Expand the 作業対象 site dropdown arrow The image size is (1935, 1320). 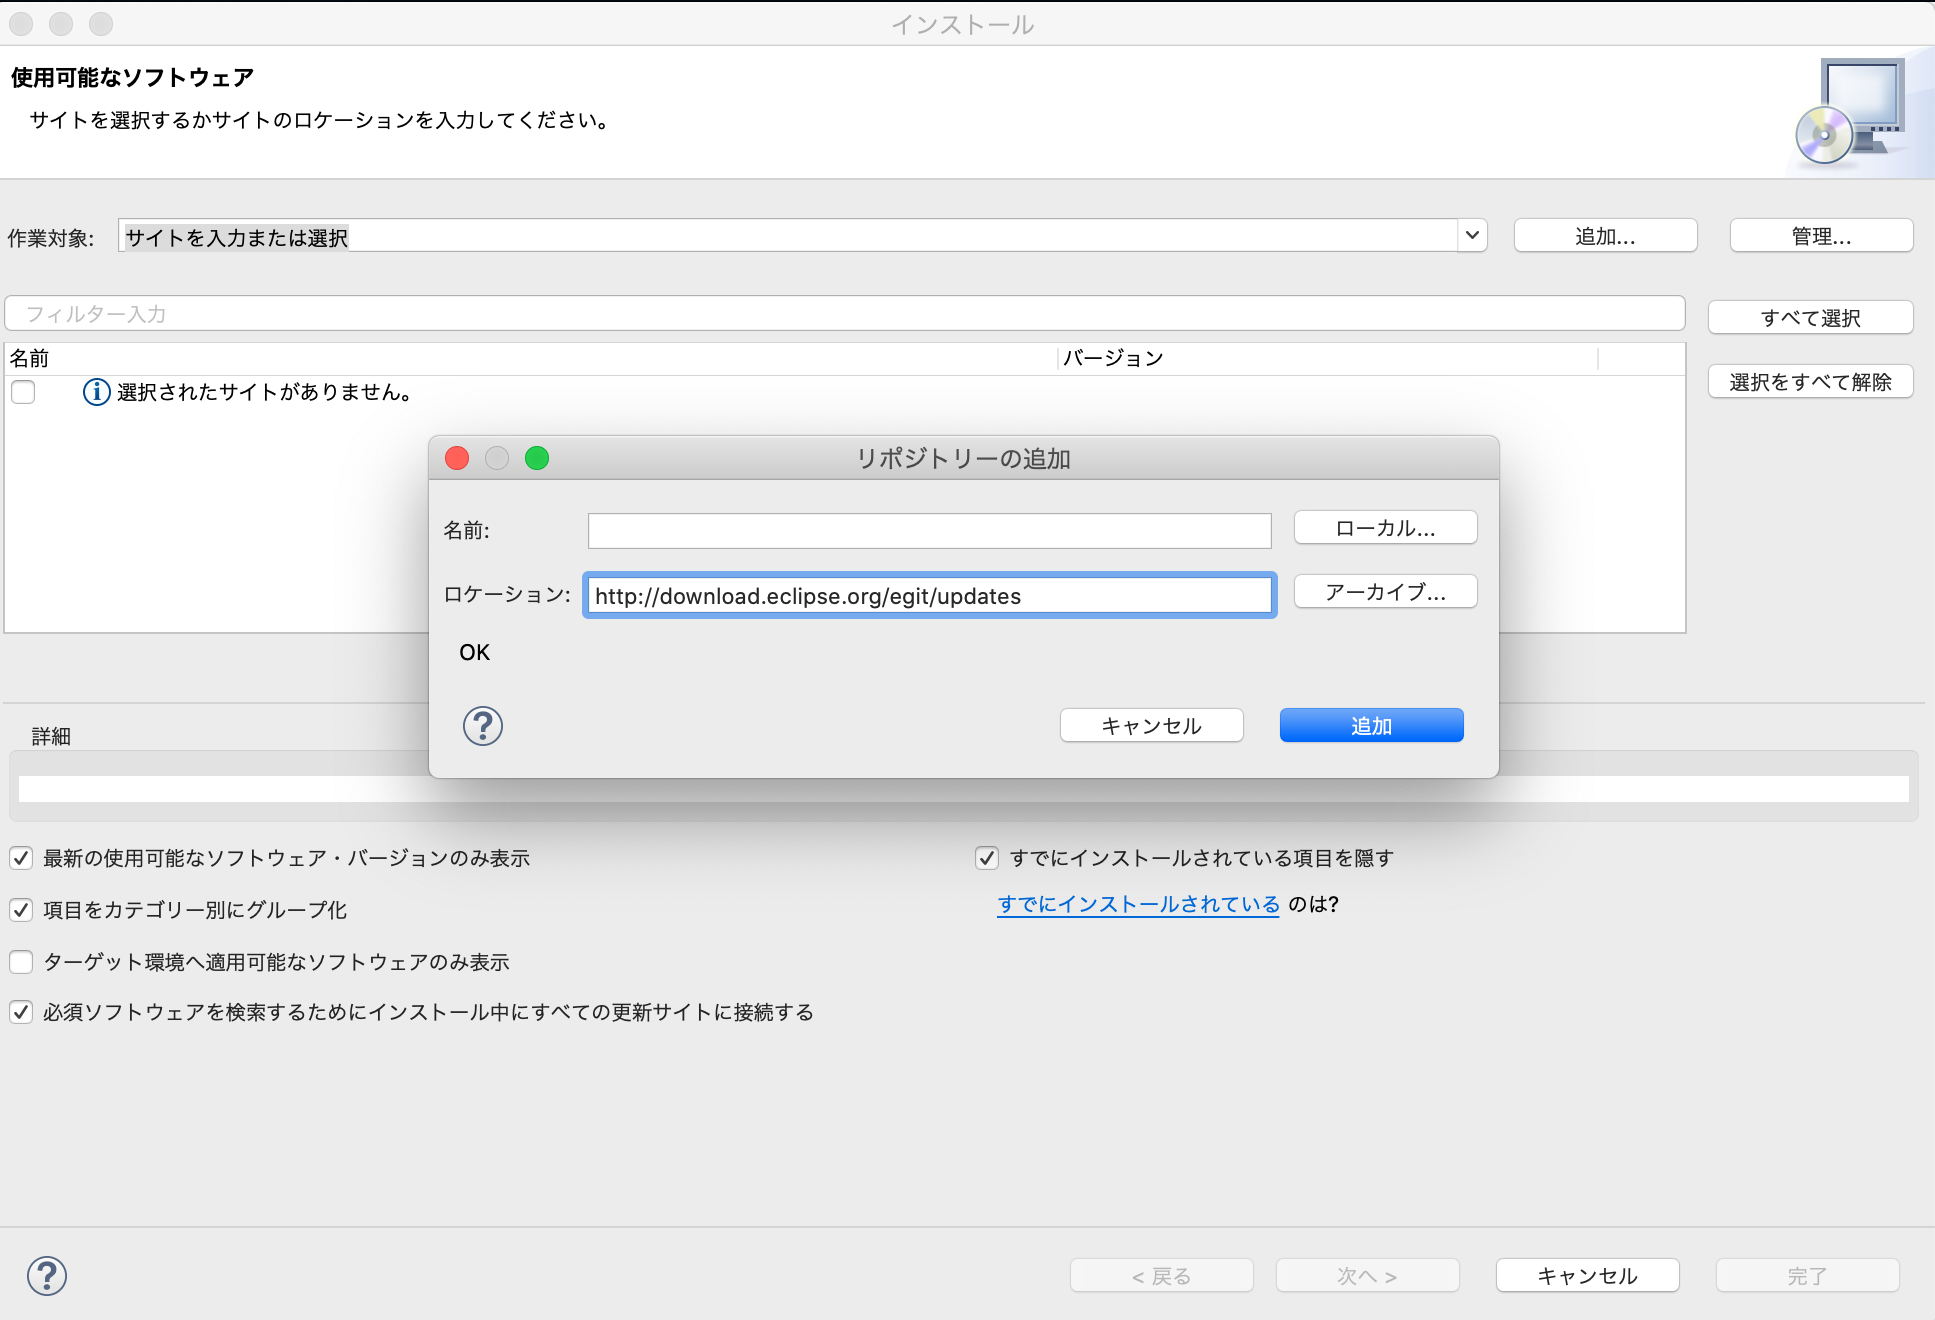(1472, 236)
